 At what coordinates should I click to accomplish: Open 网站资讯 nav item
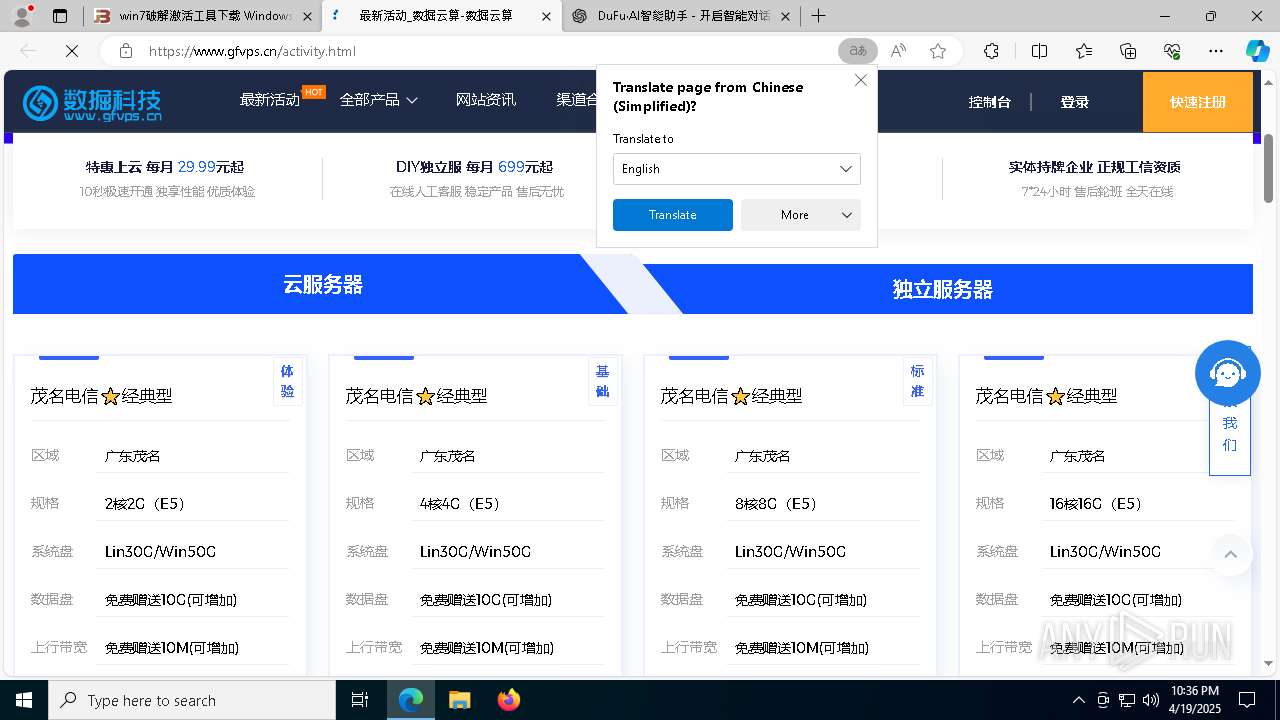(x=486, y=100)
